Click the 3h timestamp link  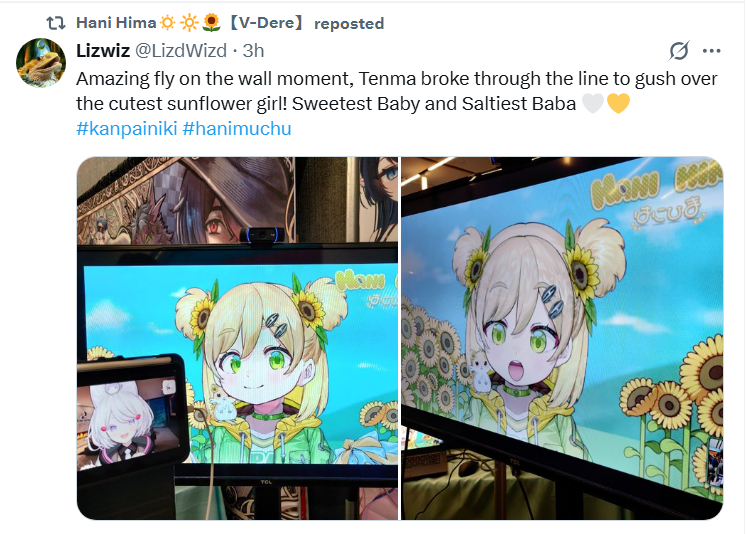[253, 50]
